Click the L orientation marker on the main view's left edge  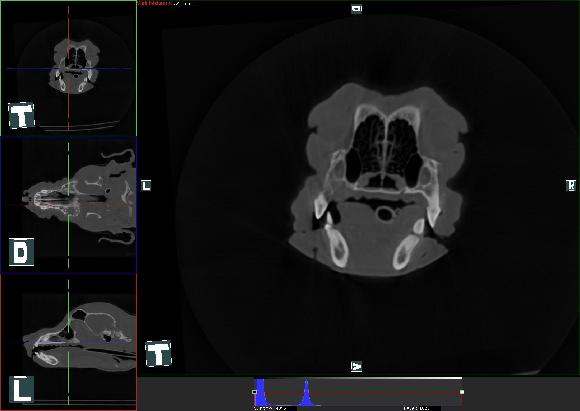pos(146,185)
